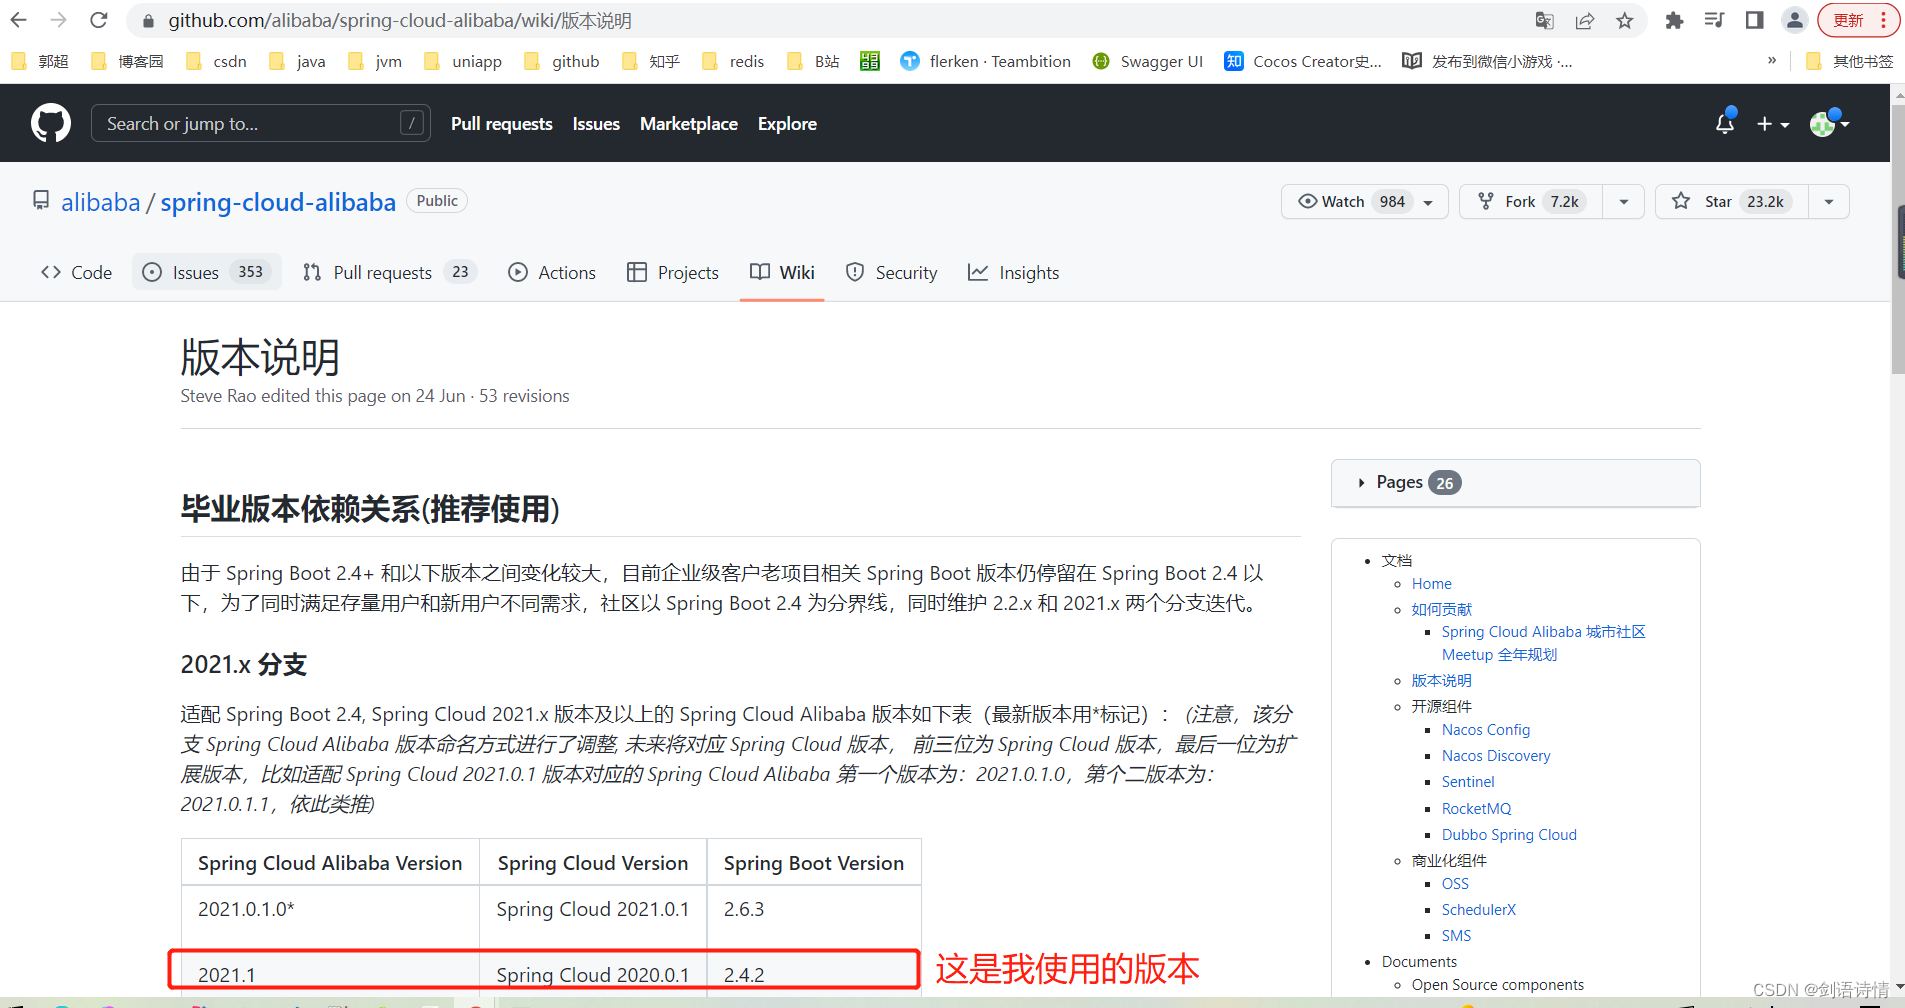The width and height of the screenshot is (1905, 1008).
Task: Open the alibaba owner link
Action: [100, 202]
